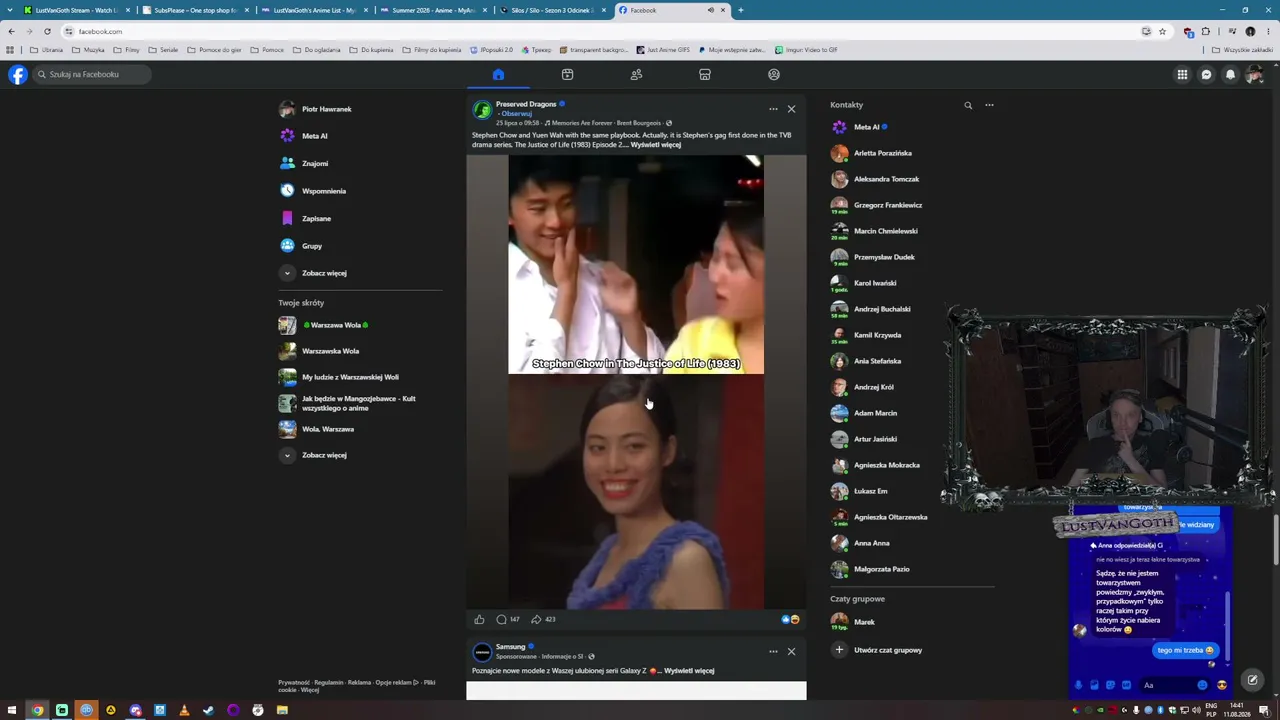Open the Facebook logo home link
Screen dimensions: 1280x720
[17, 74]
